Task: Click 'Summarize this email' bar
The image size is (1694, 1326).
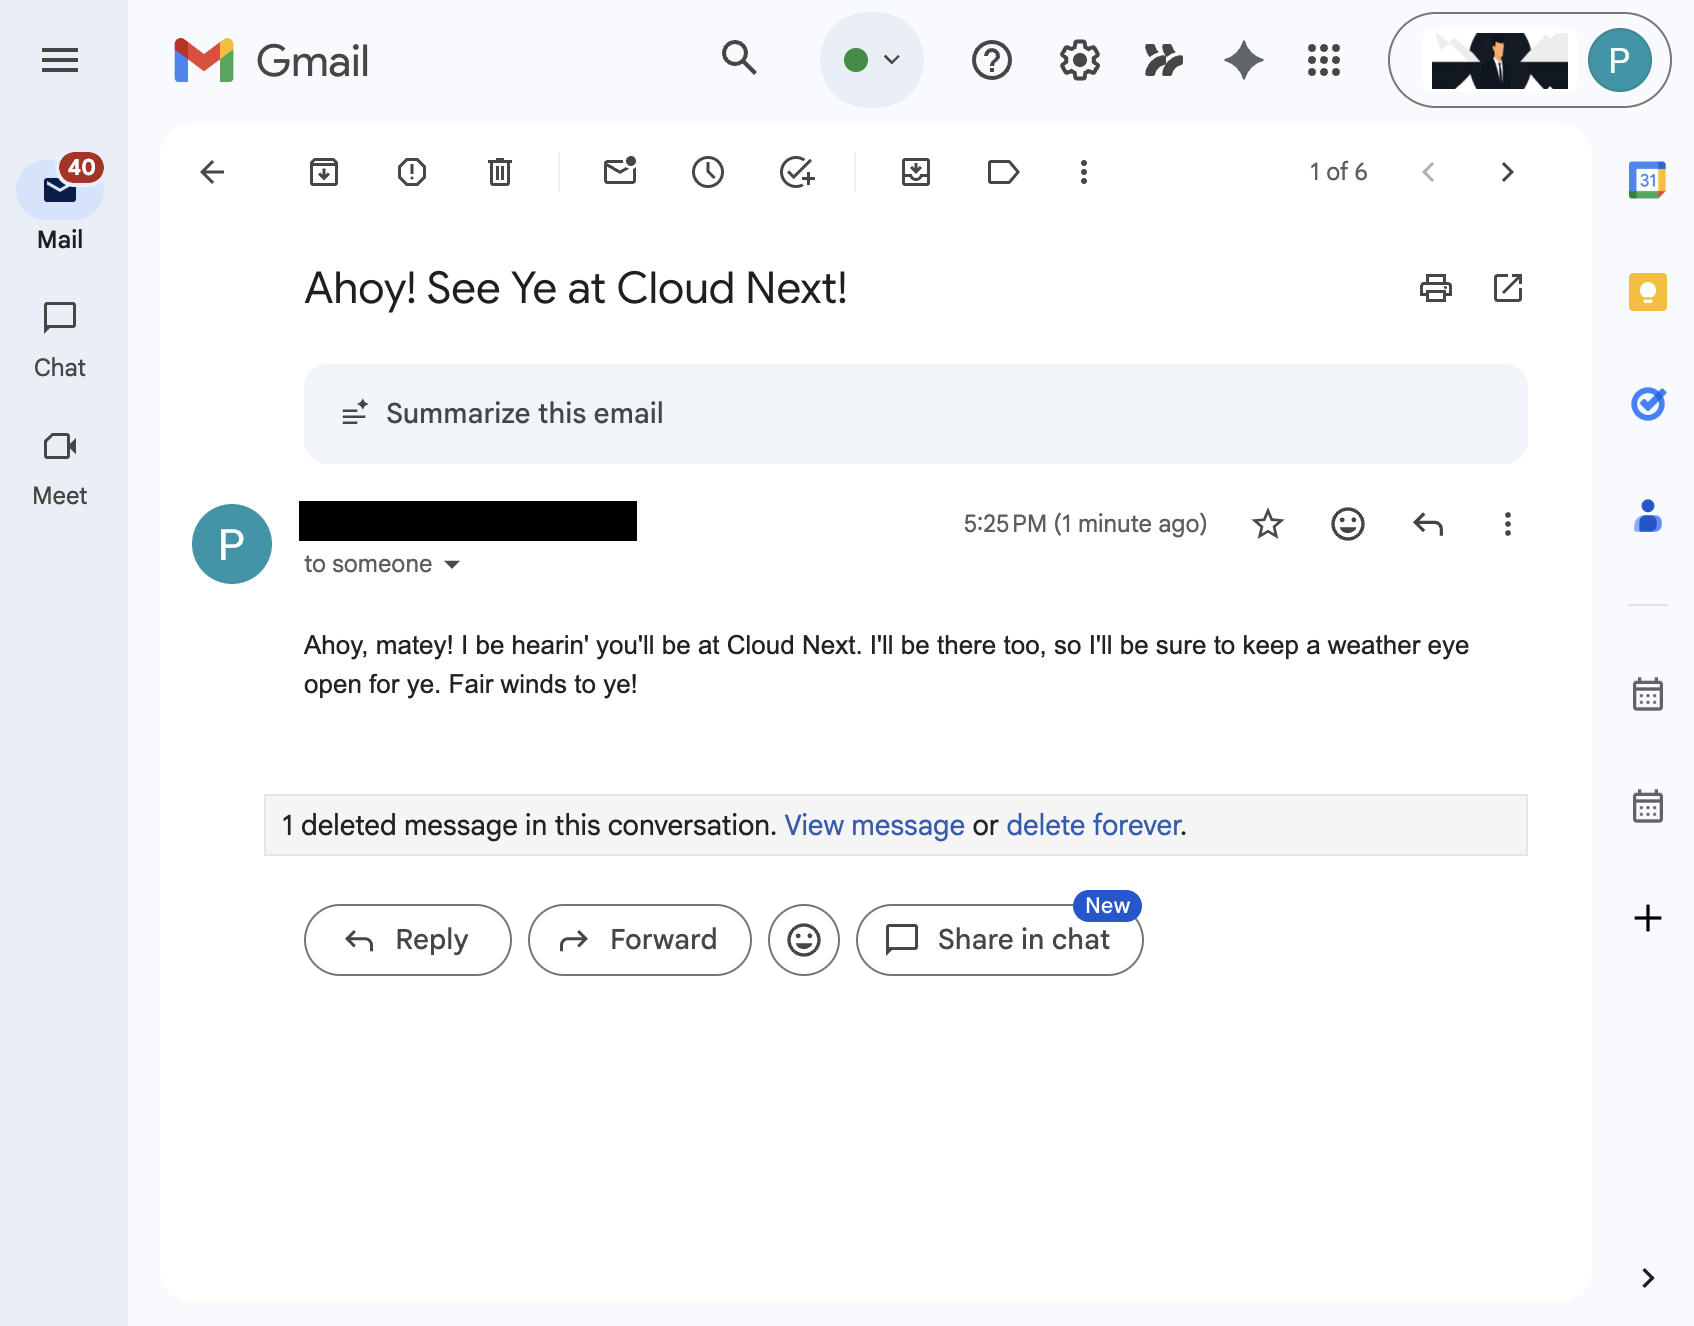Action: pyautogui.click(x=915, y=414)
